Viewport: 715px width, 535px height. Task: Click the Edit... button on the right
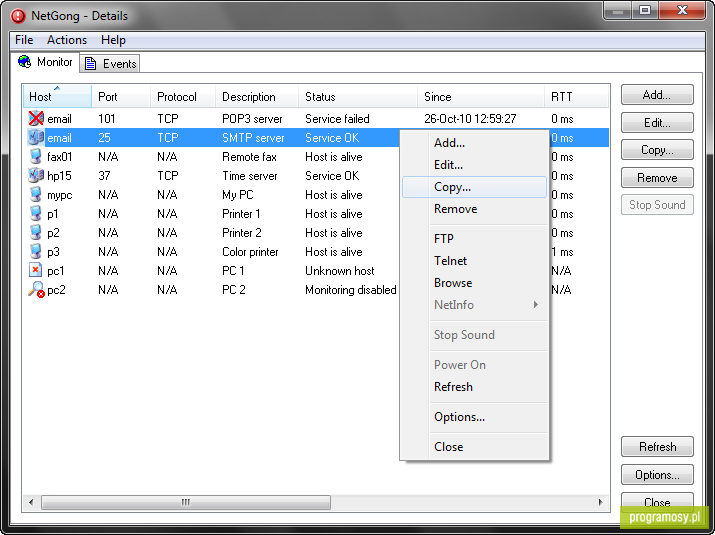click(x=657, y=123)
